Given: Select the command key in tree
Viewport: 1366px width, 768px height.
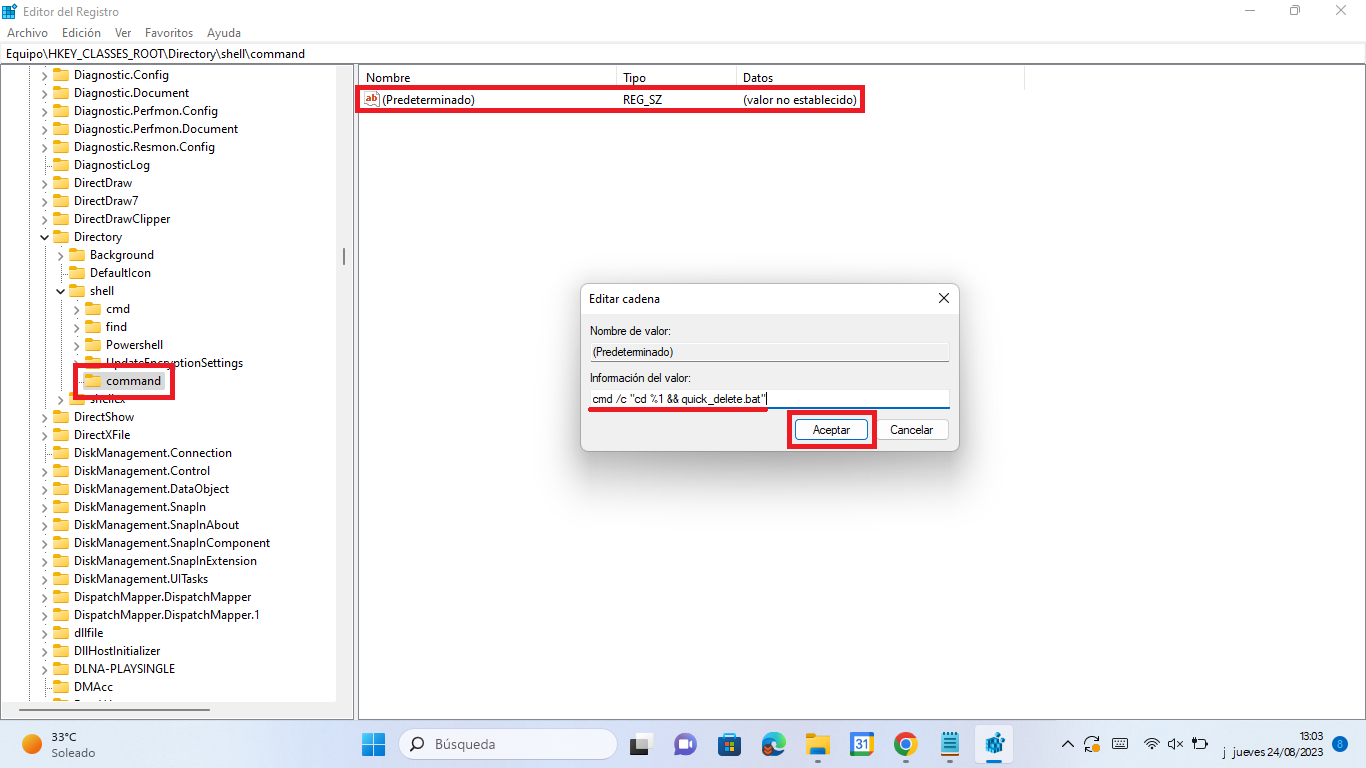Looking at the screenshot, I should [133, 381].
